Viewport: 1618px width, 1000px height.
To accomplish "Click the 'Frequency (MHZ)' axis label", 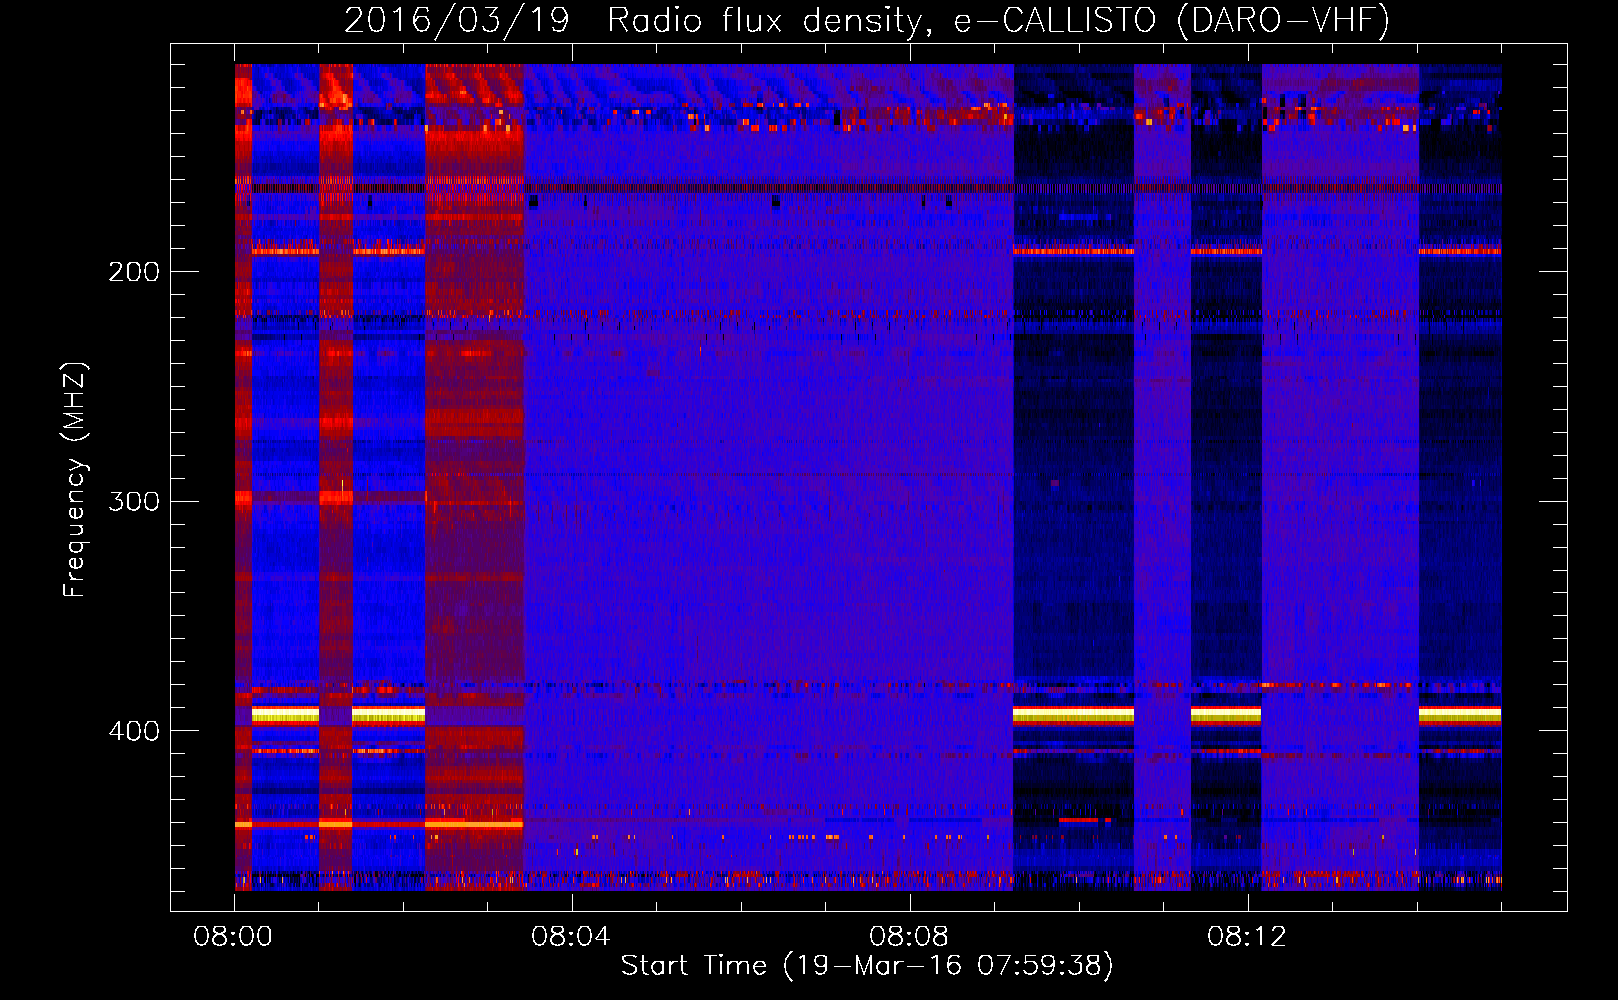I will coord(75,479).
